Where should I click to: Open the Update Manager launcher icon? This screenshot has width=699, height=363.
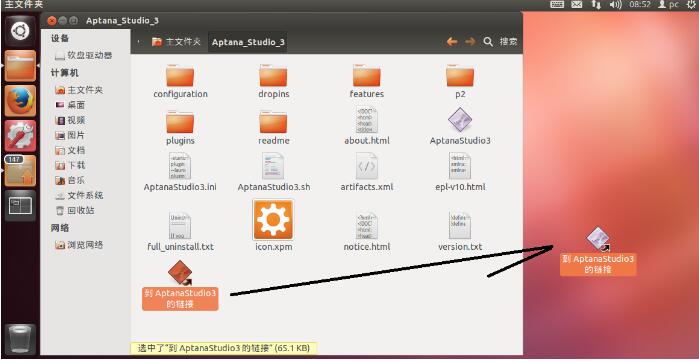[x=20, y=170]
